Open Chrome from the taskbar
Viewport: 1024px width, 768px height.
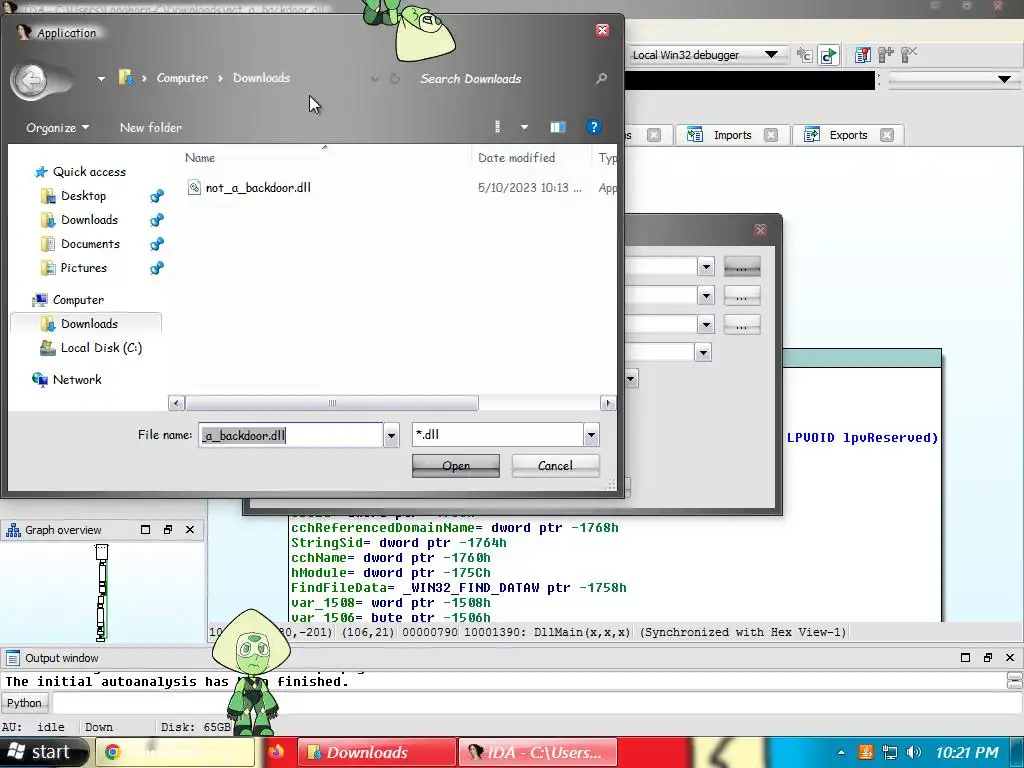(x=175, y=752)
